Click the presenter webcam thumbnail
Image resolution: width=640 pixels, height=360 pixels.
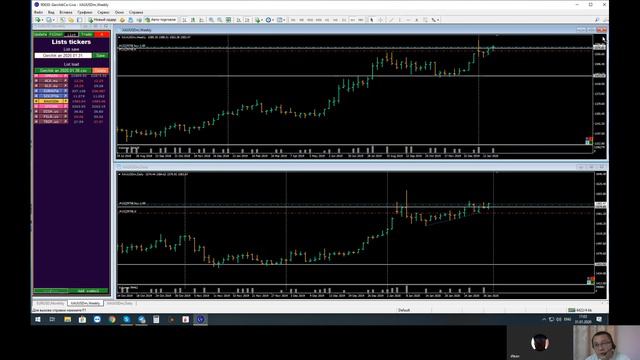coord(607,343)
